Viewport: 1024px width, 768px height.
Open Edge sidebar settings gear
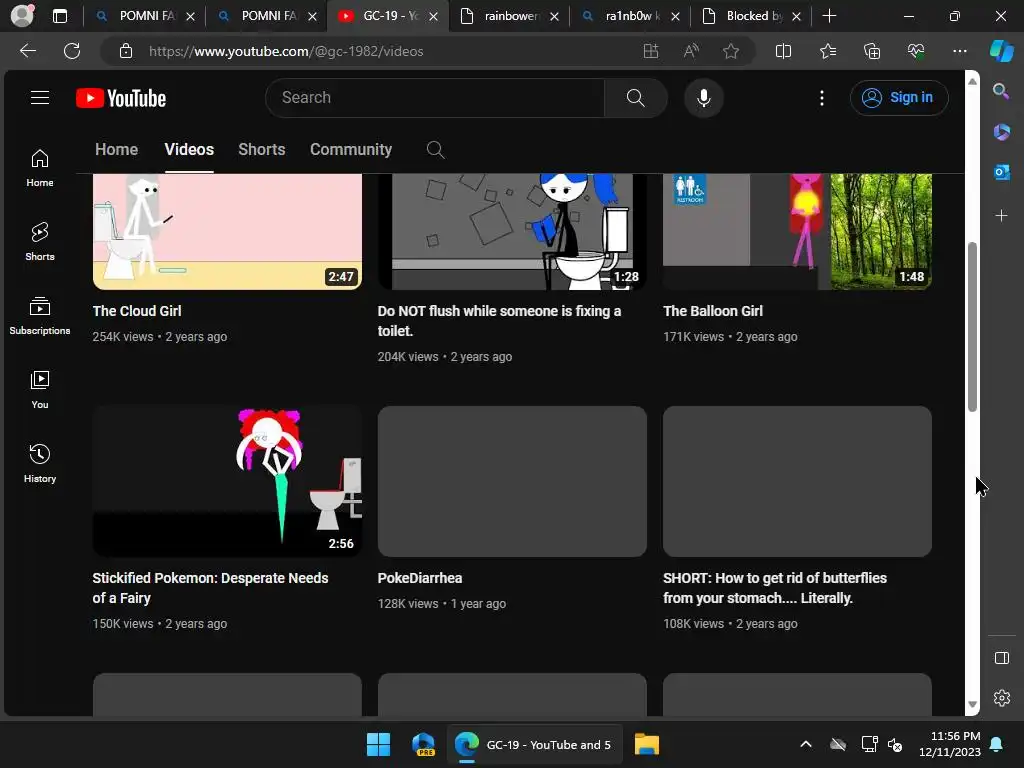[1001, 698]
